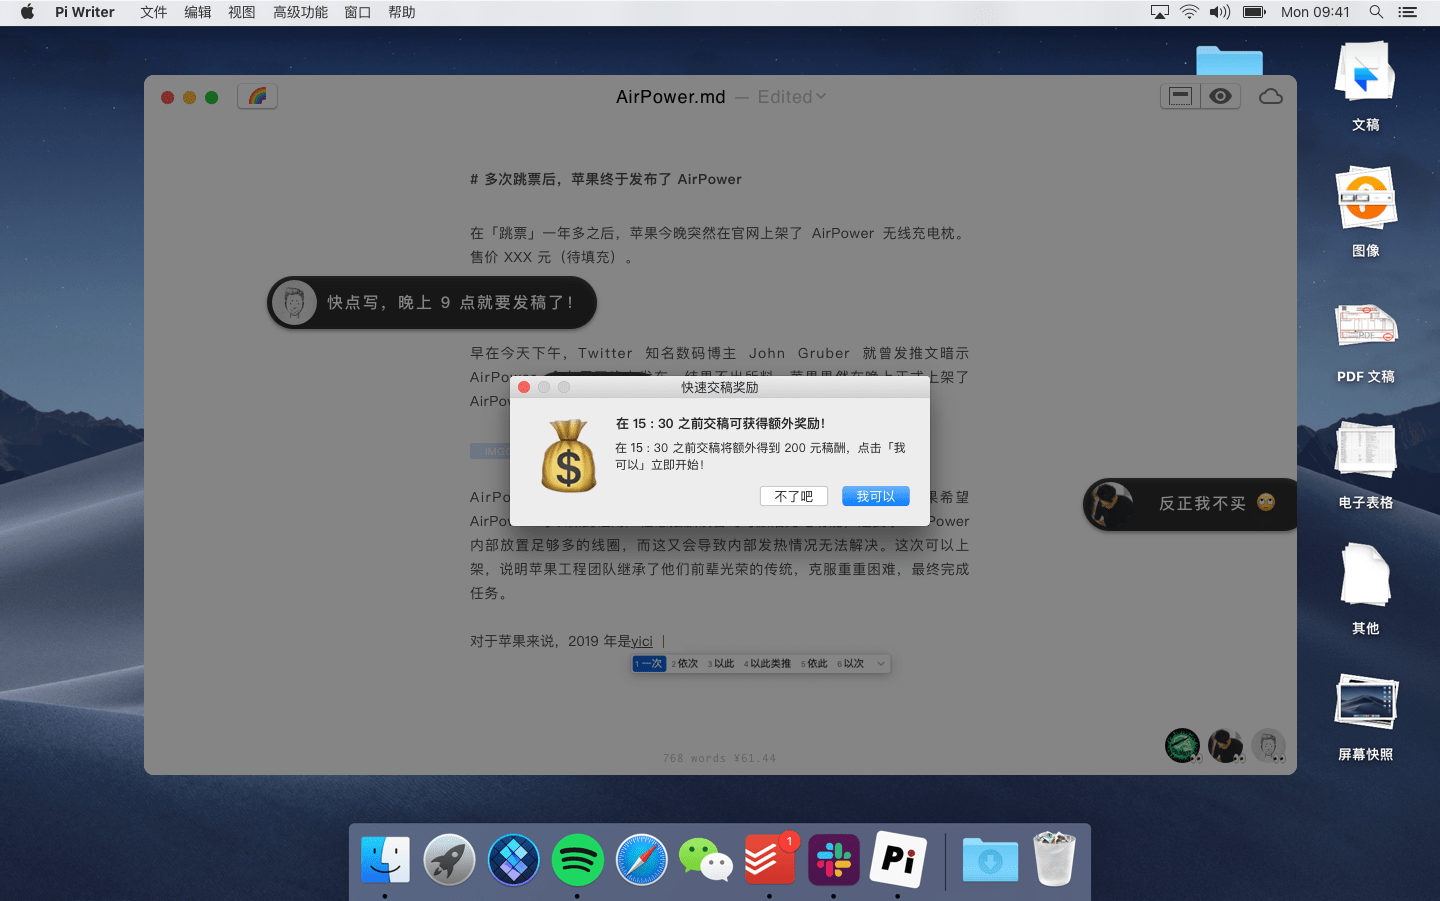Viewport: 1440px width, 901px height.
Task: Open the 文件 menu
Action: [x=154, y=12]
